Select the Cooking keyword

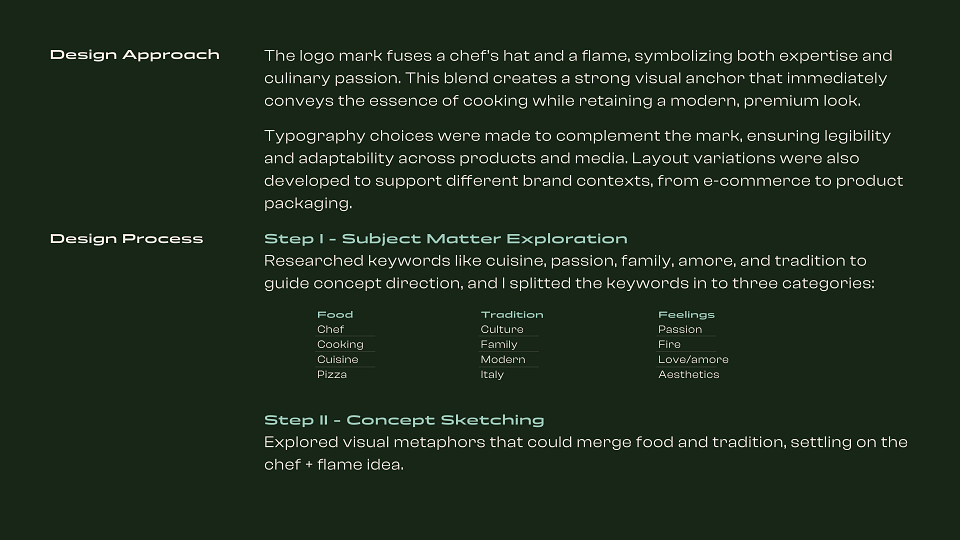point(340,345)
